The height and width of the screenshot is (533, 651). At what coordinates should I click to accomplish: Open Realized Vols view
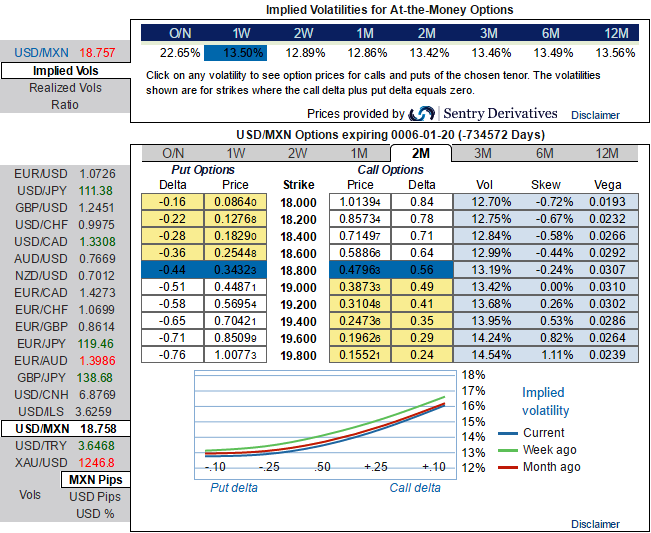pos(64,88)
